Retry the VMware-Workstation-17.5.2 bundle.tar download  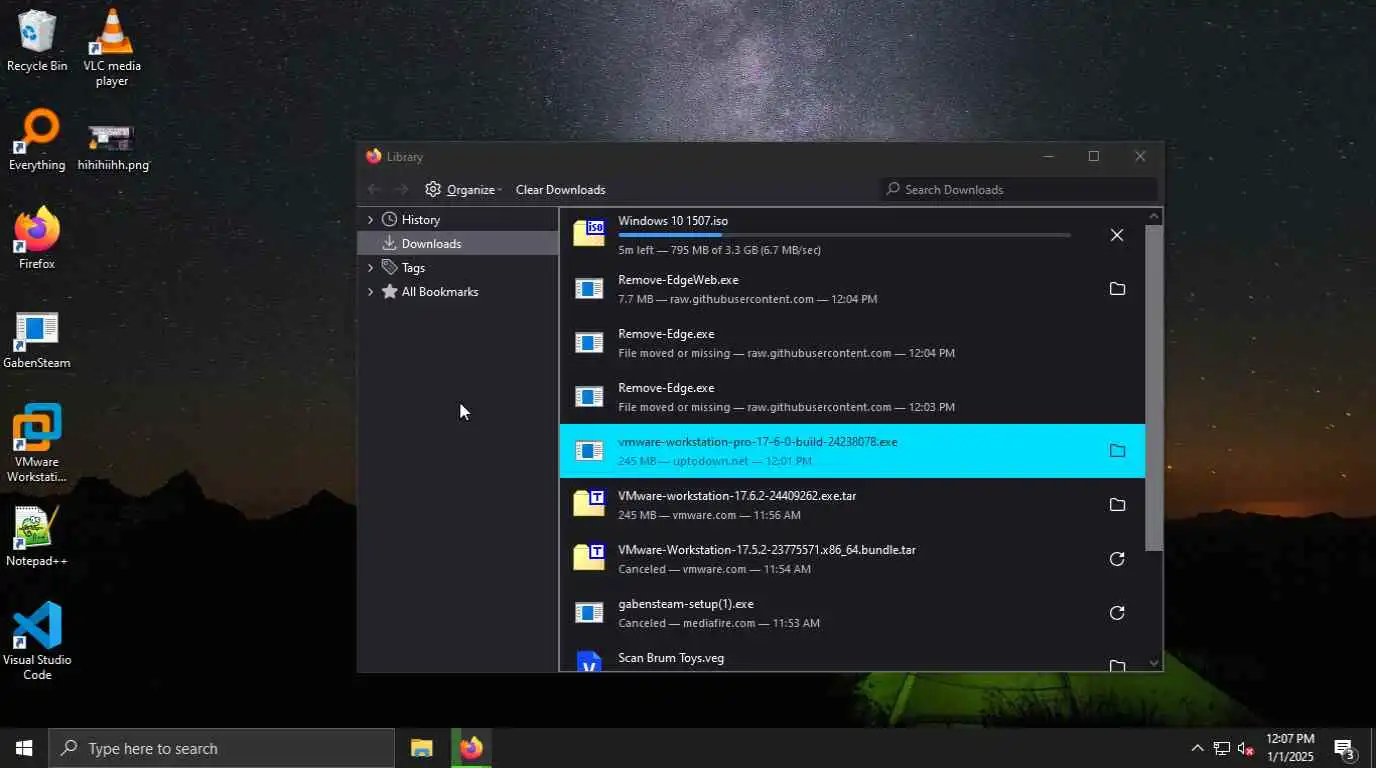click(1117, 559)
